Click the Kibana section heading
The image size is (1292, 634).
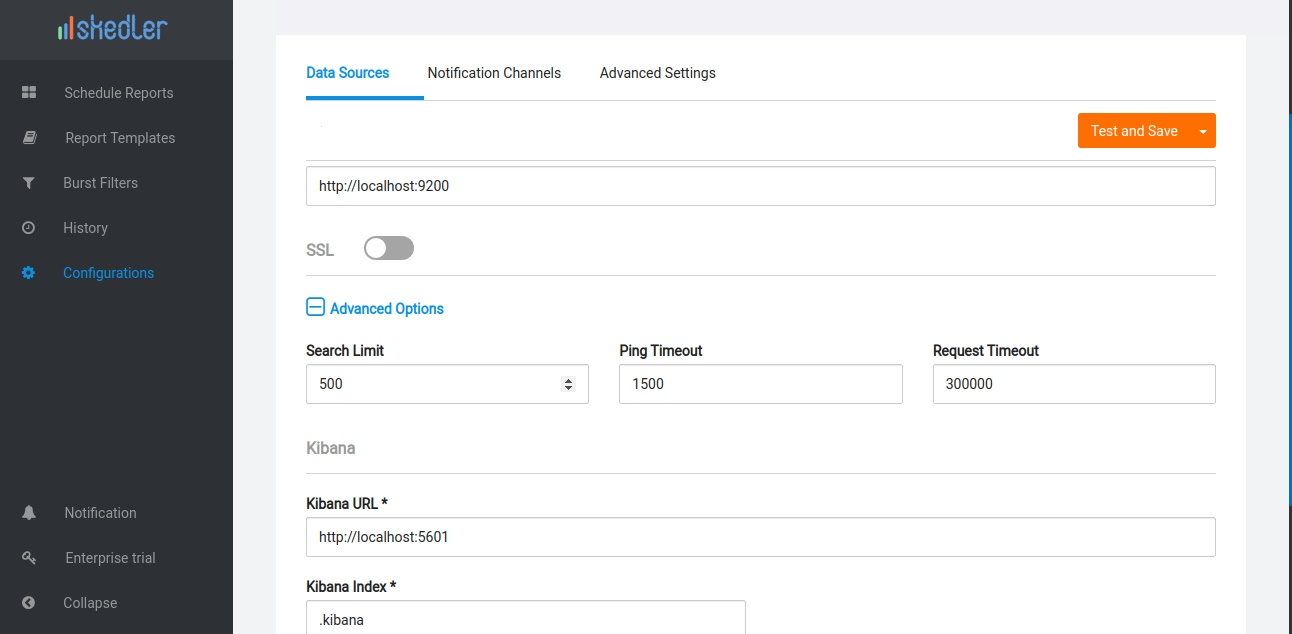pyautogui.click(x=331, y=448)
